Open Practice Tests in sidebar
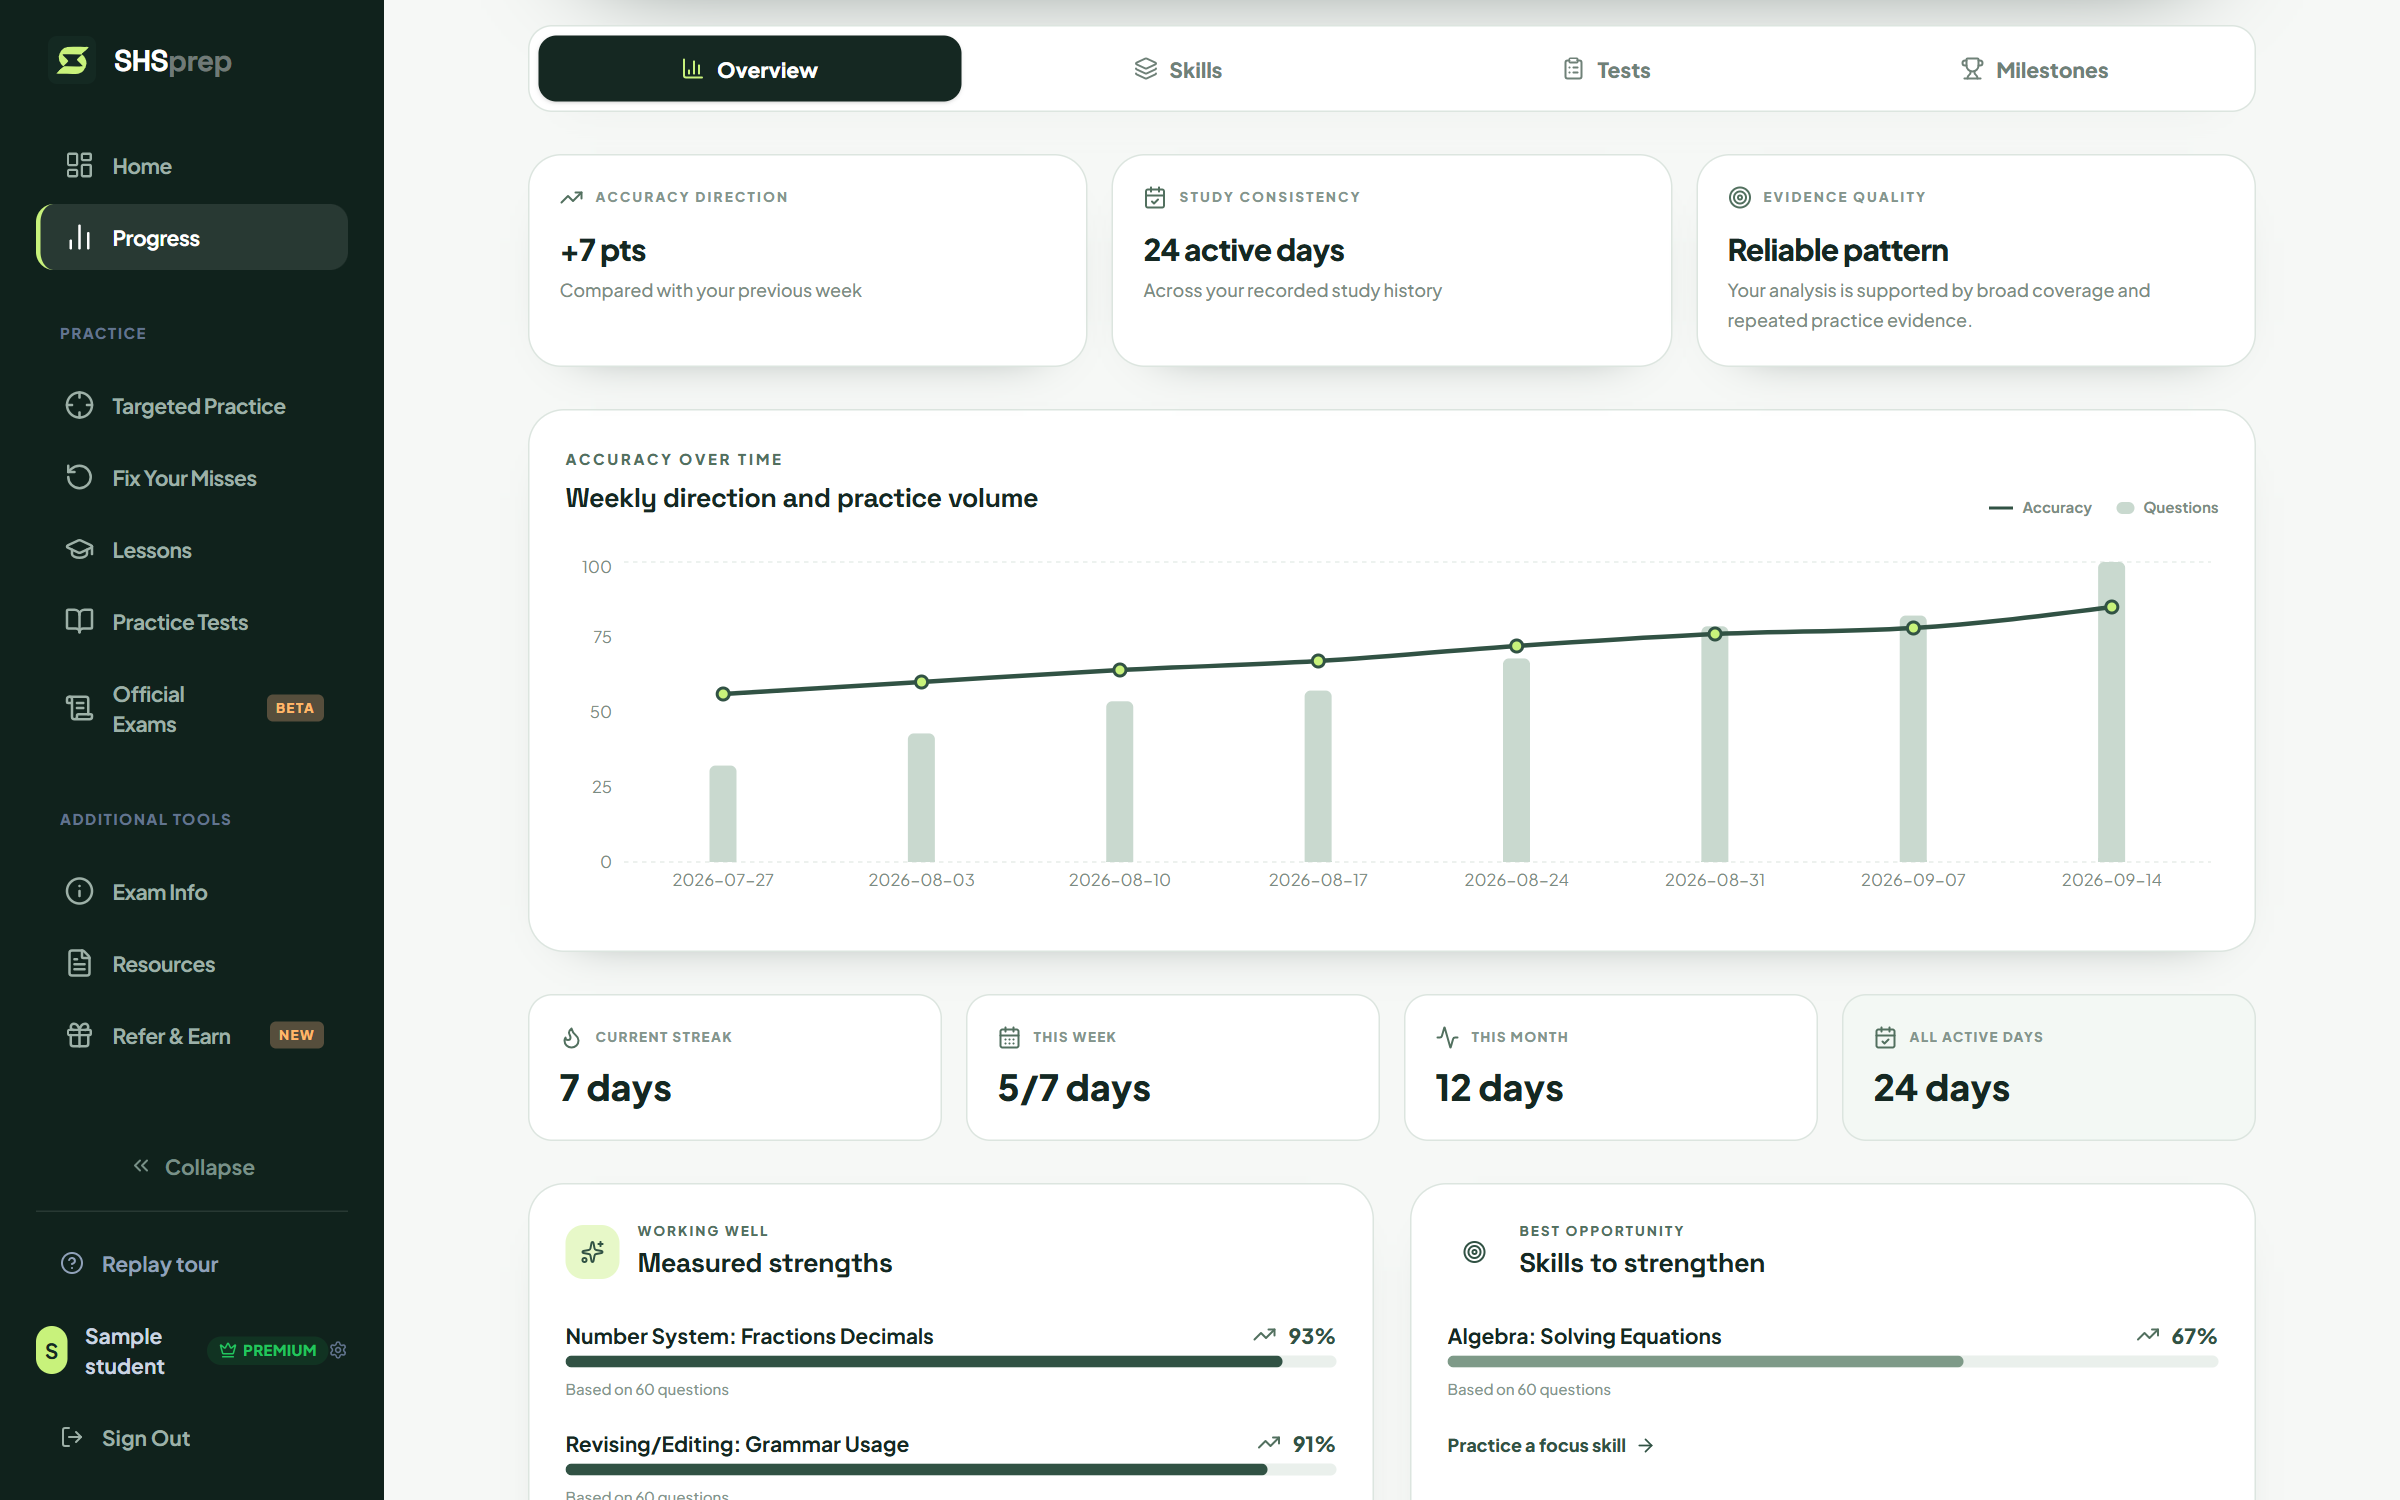 tap(192, 622)
